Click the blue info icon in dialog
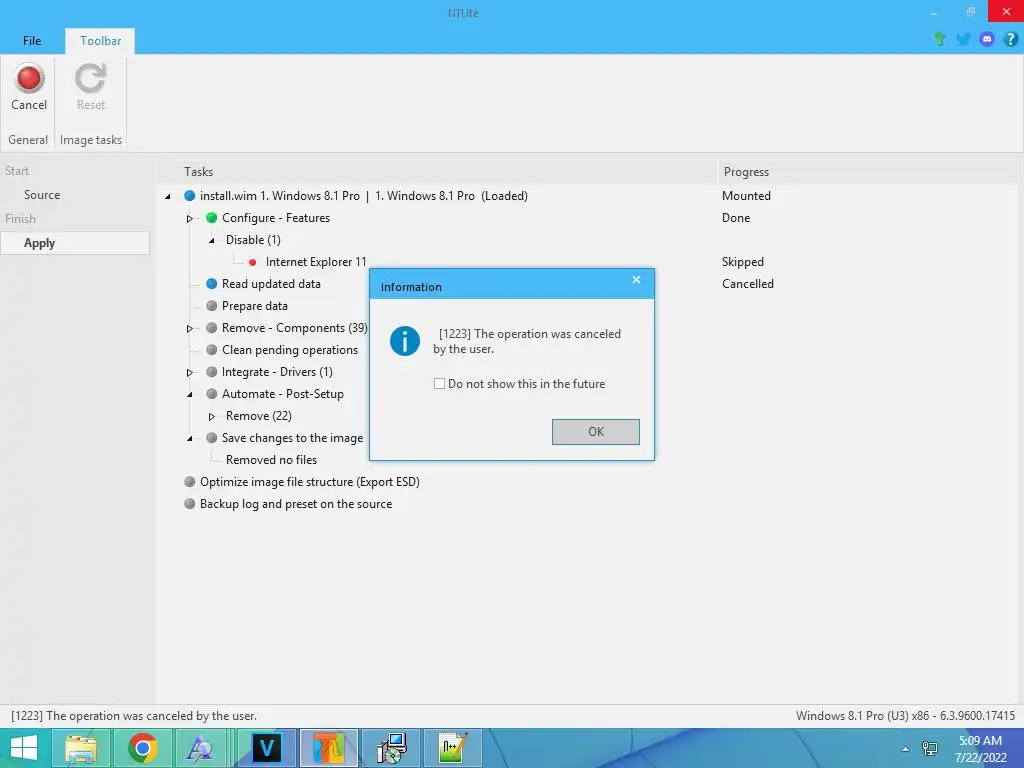1024x768 pixels. coord(405,341)
